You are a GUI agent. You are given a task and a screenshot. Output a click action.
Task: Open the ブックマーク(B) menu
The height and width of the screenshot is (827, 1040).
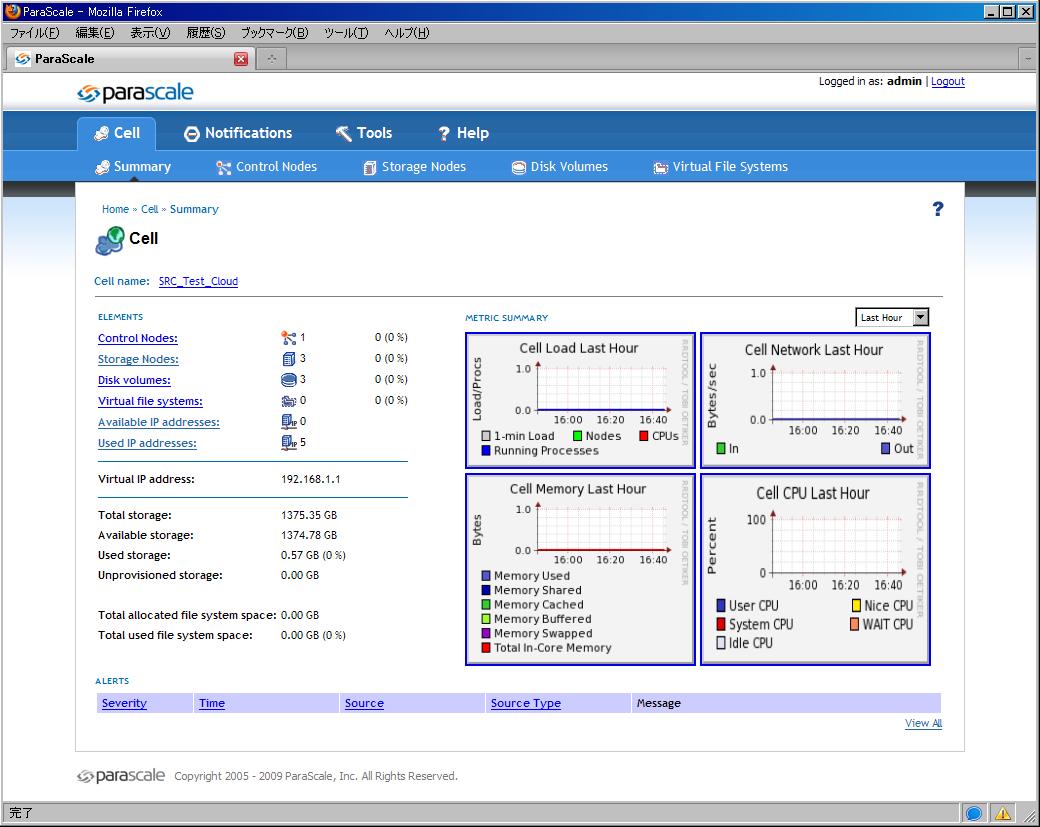(x=274, y=33)
